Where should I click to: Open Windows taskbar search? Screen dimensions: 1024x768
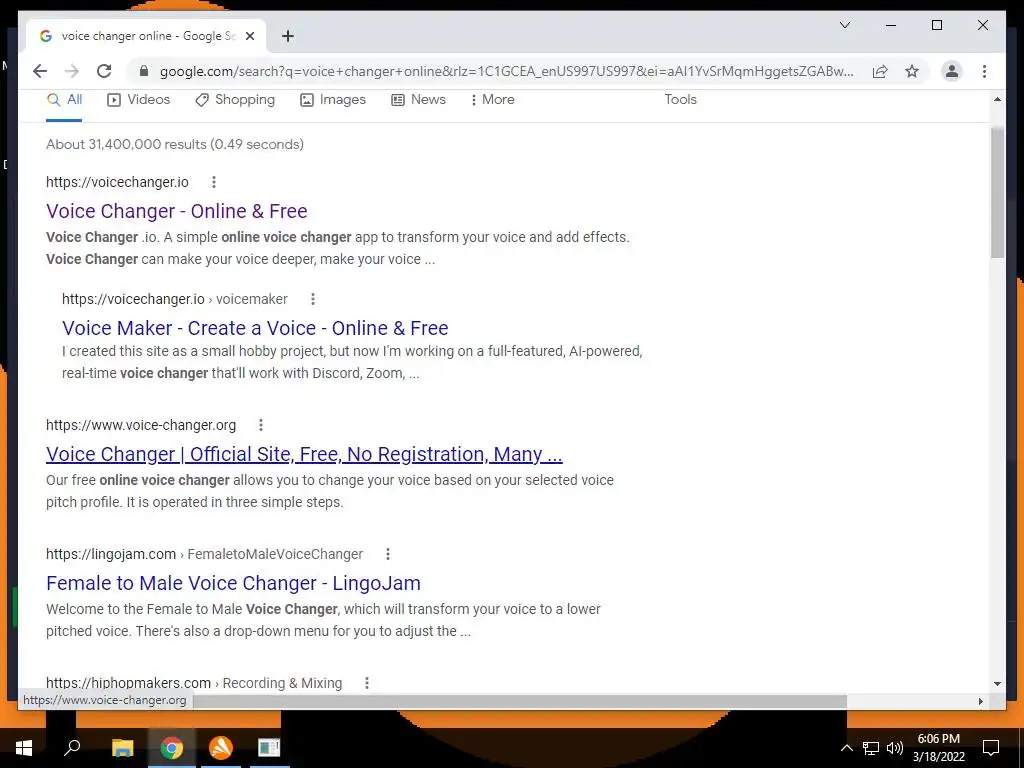(72, 748)
